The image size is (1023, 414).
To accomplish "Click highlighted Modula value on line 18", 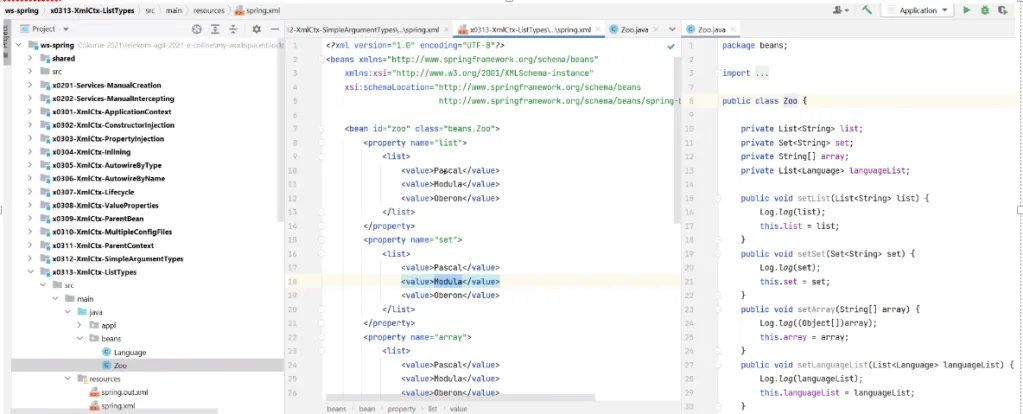I will [448, 282].
